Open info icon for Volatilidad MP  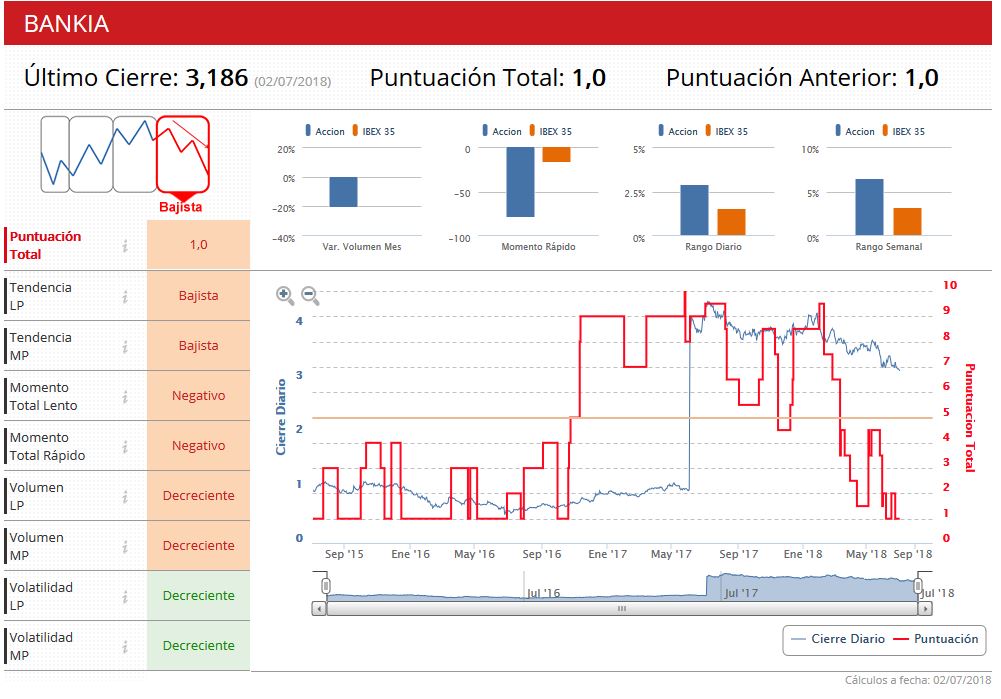pos(125,647)
